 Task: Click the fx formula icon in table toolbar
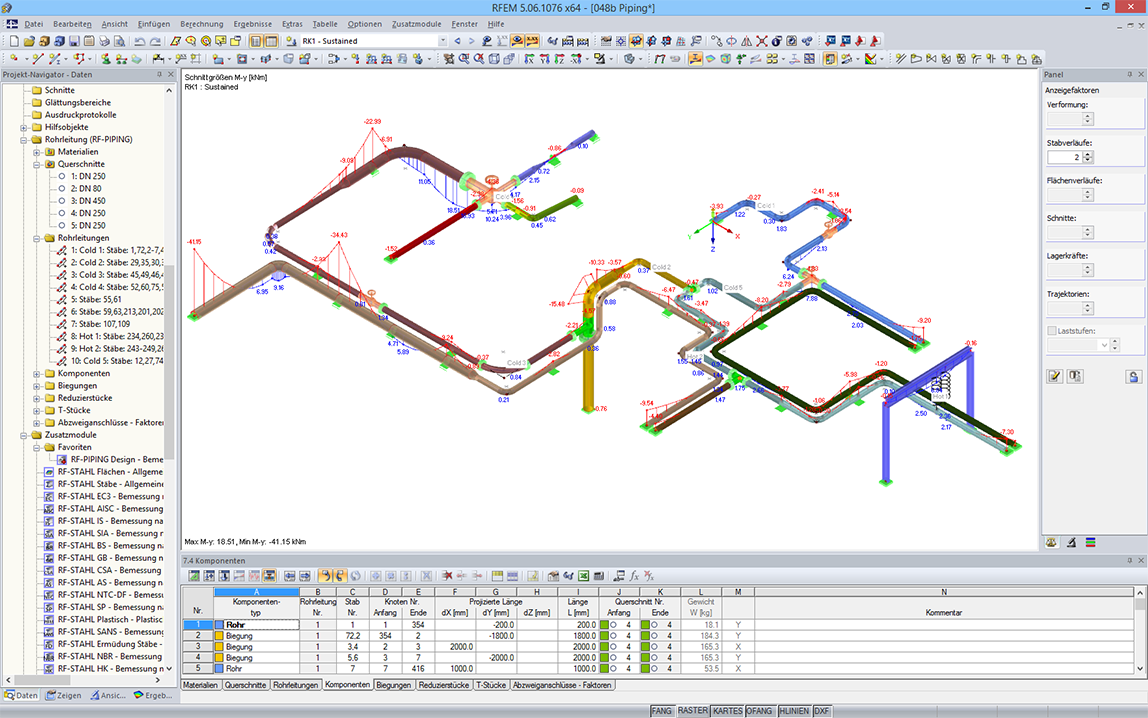634,576
